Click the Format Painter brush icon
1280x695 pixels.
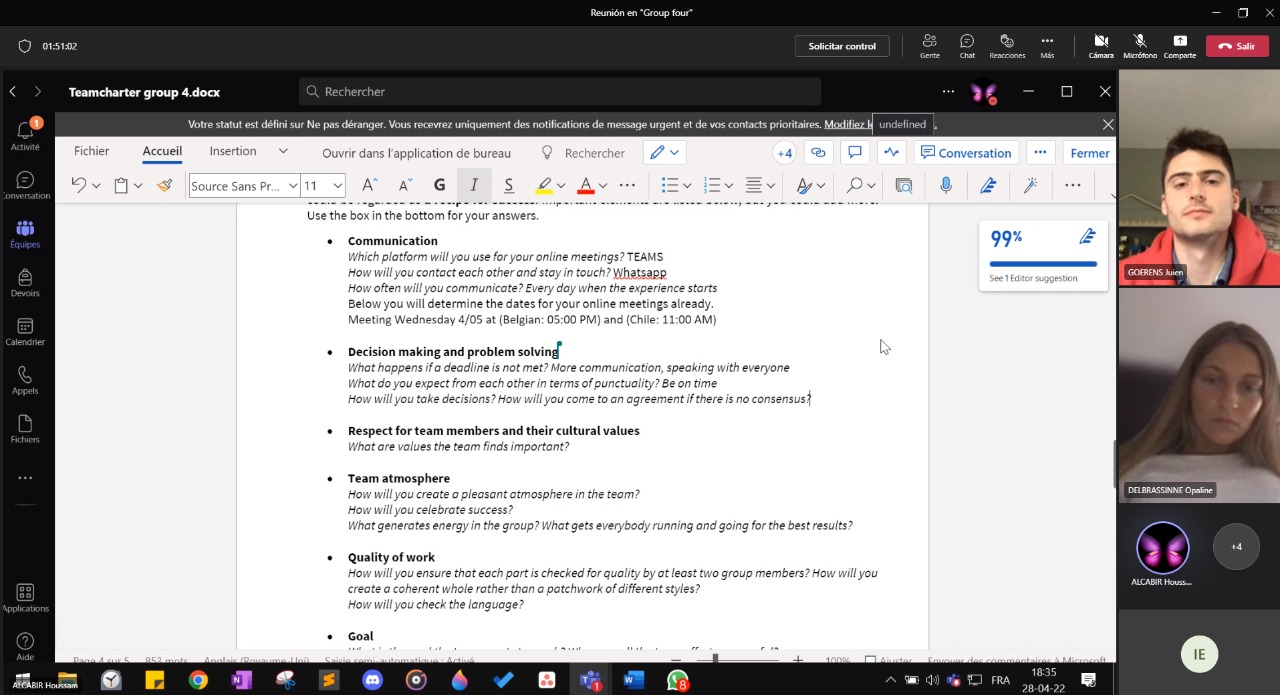(165, 185)
